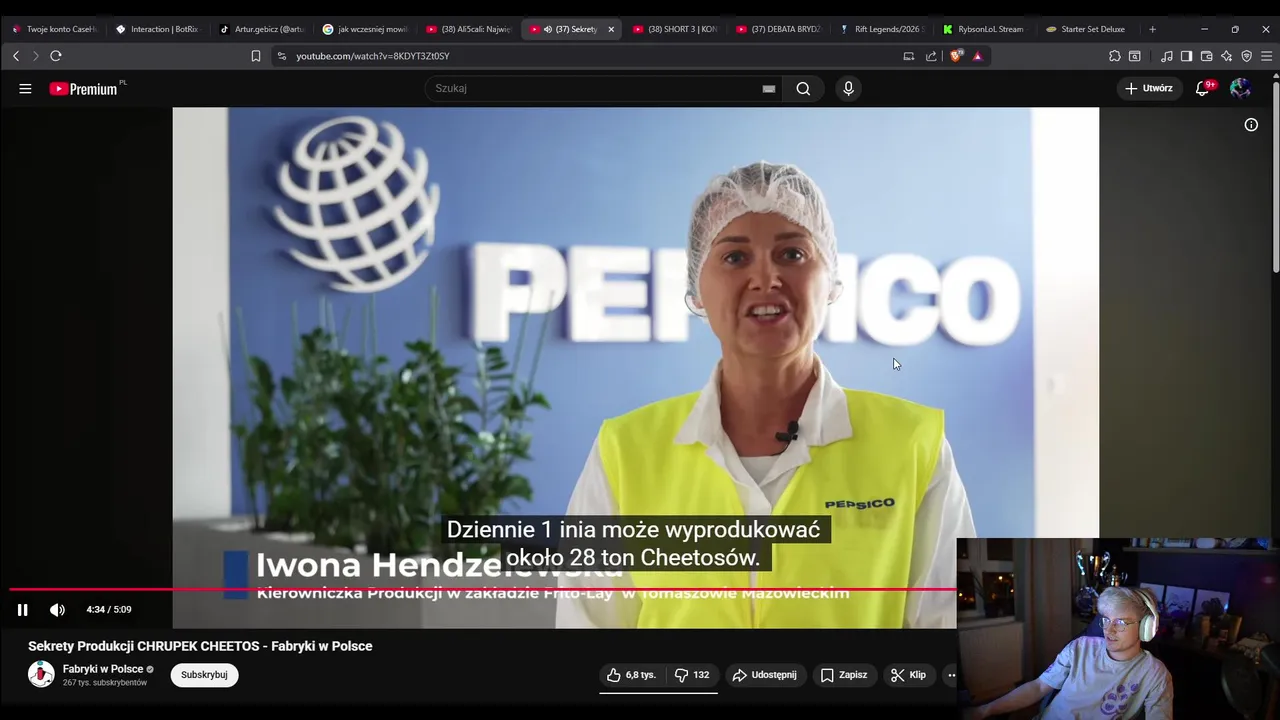Switch to the Interaction | BotRix tab
This screenshot has width=1280, height=720.
(157, 29)
